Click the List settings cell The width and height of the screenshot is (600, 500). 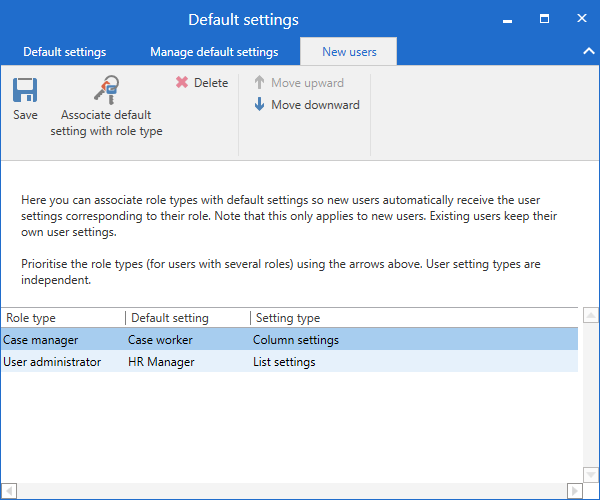point(284,362)
